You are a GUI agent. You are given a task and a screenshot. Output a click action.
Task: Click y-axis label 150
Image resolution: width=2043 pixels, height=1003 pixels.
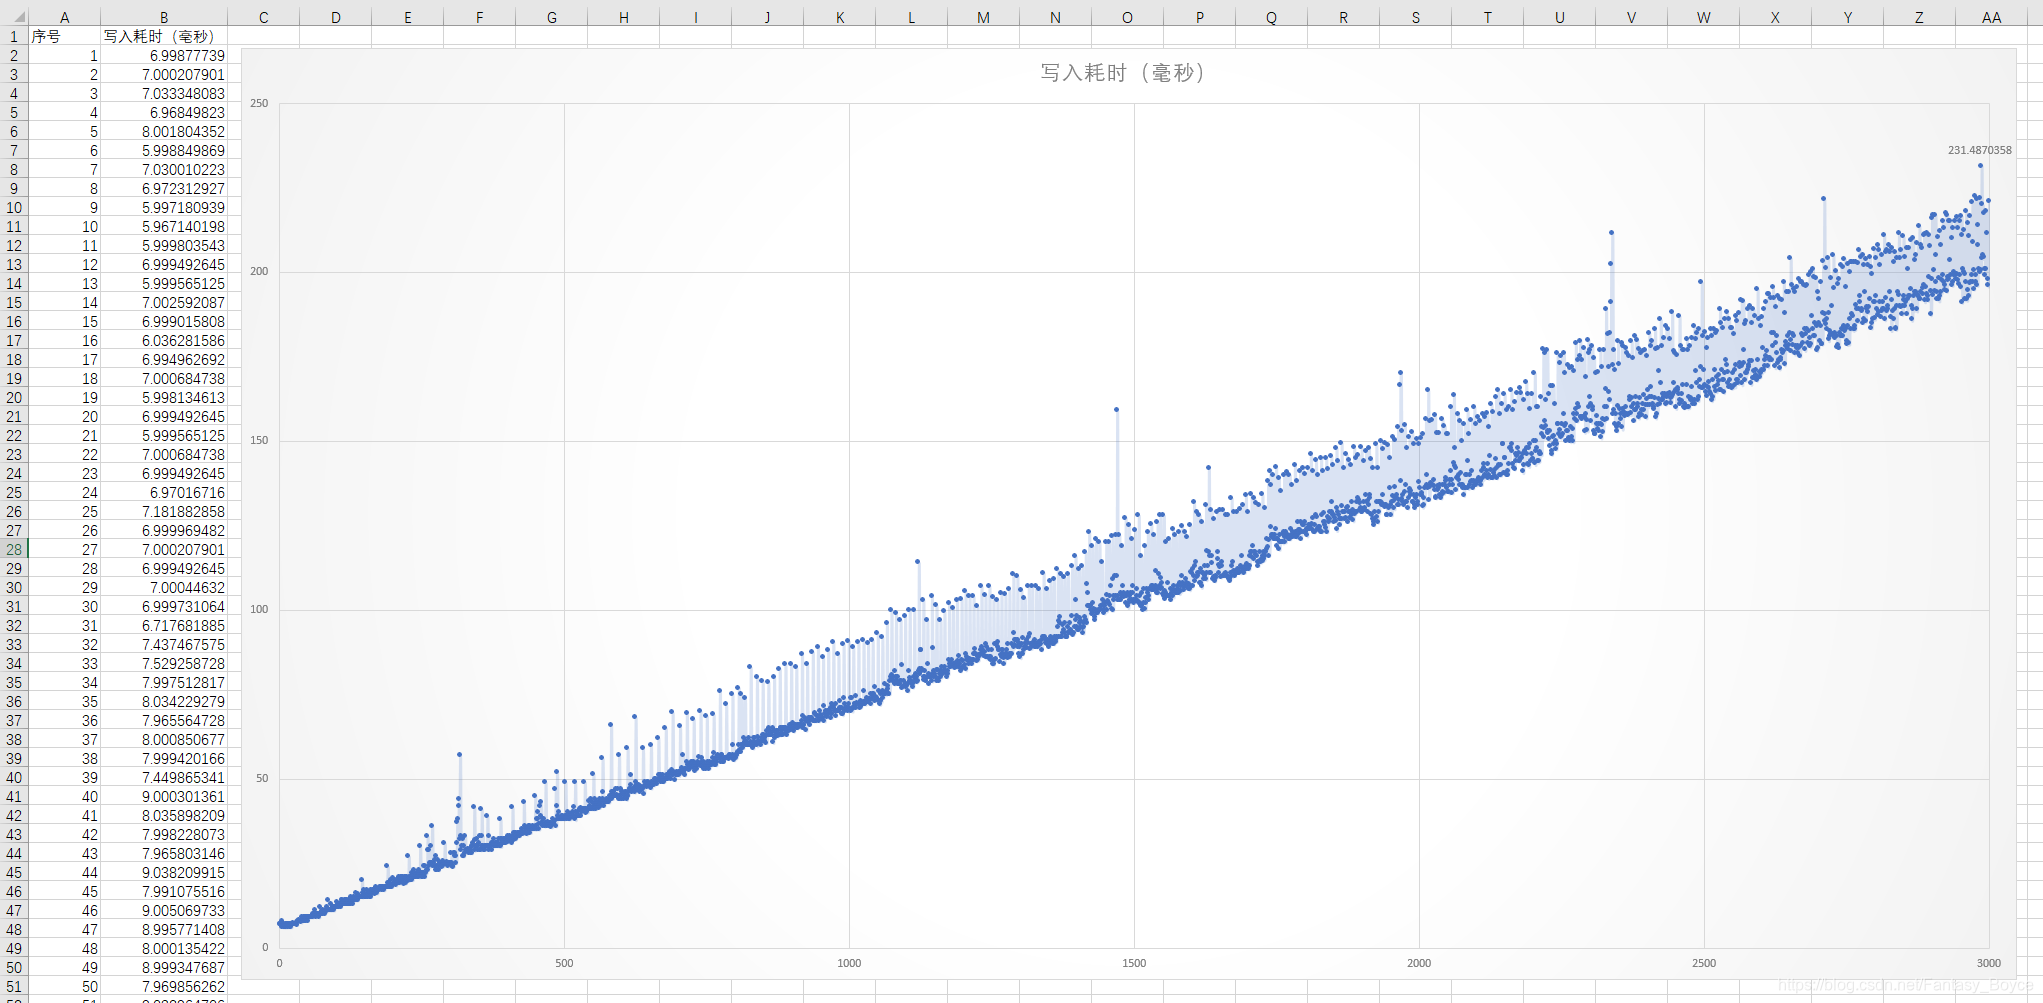pos(259,440)
